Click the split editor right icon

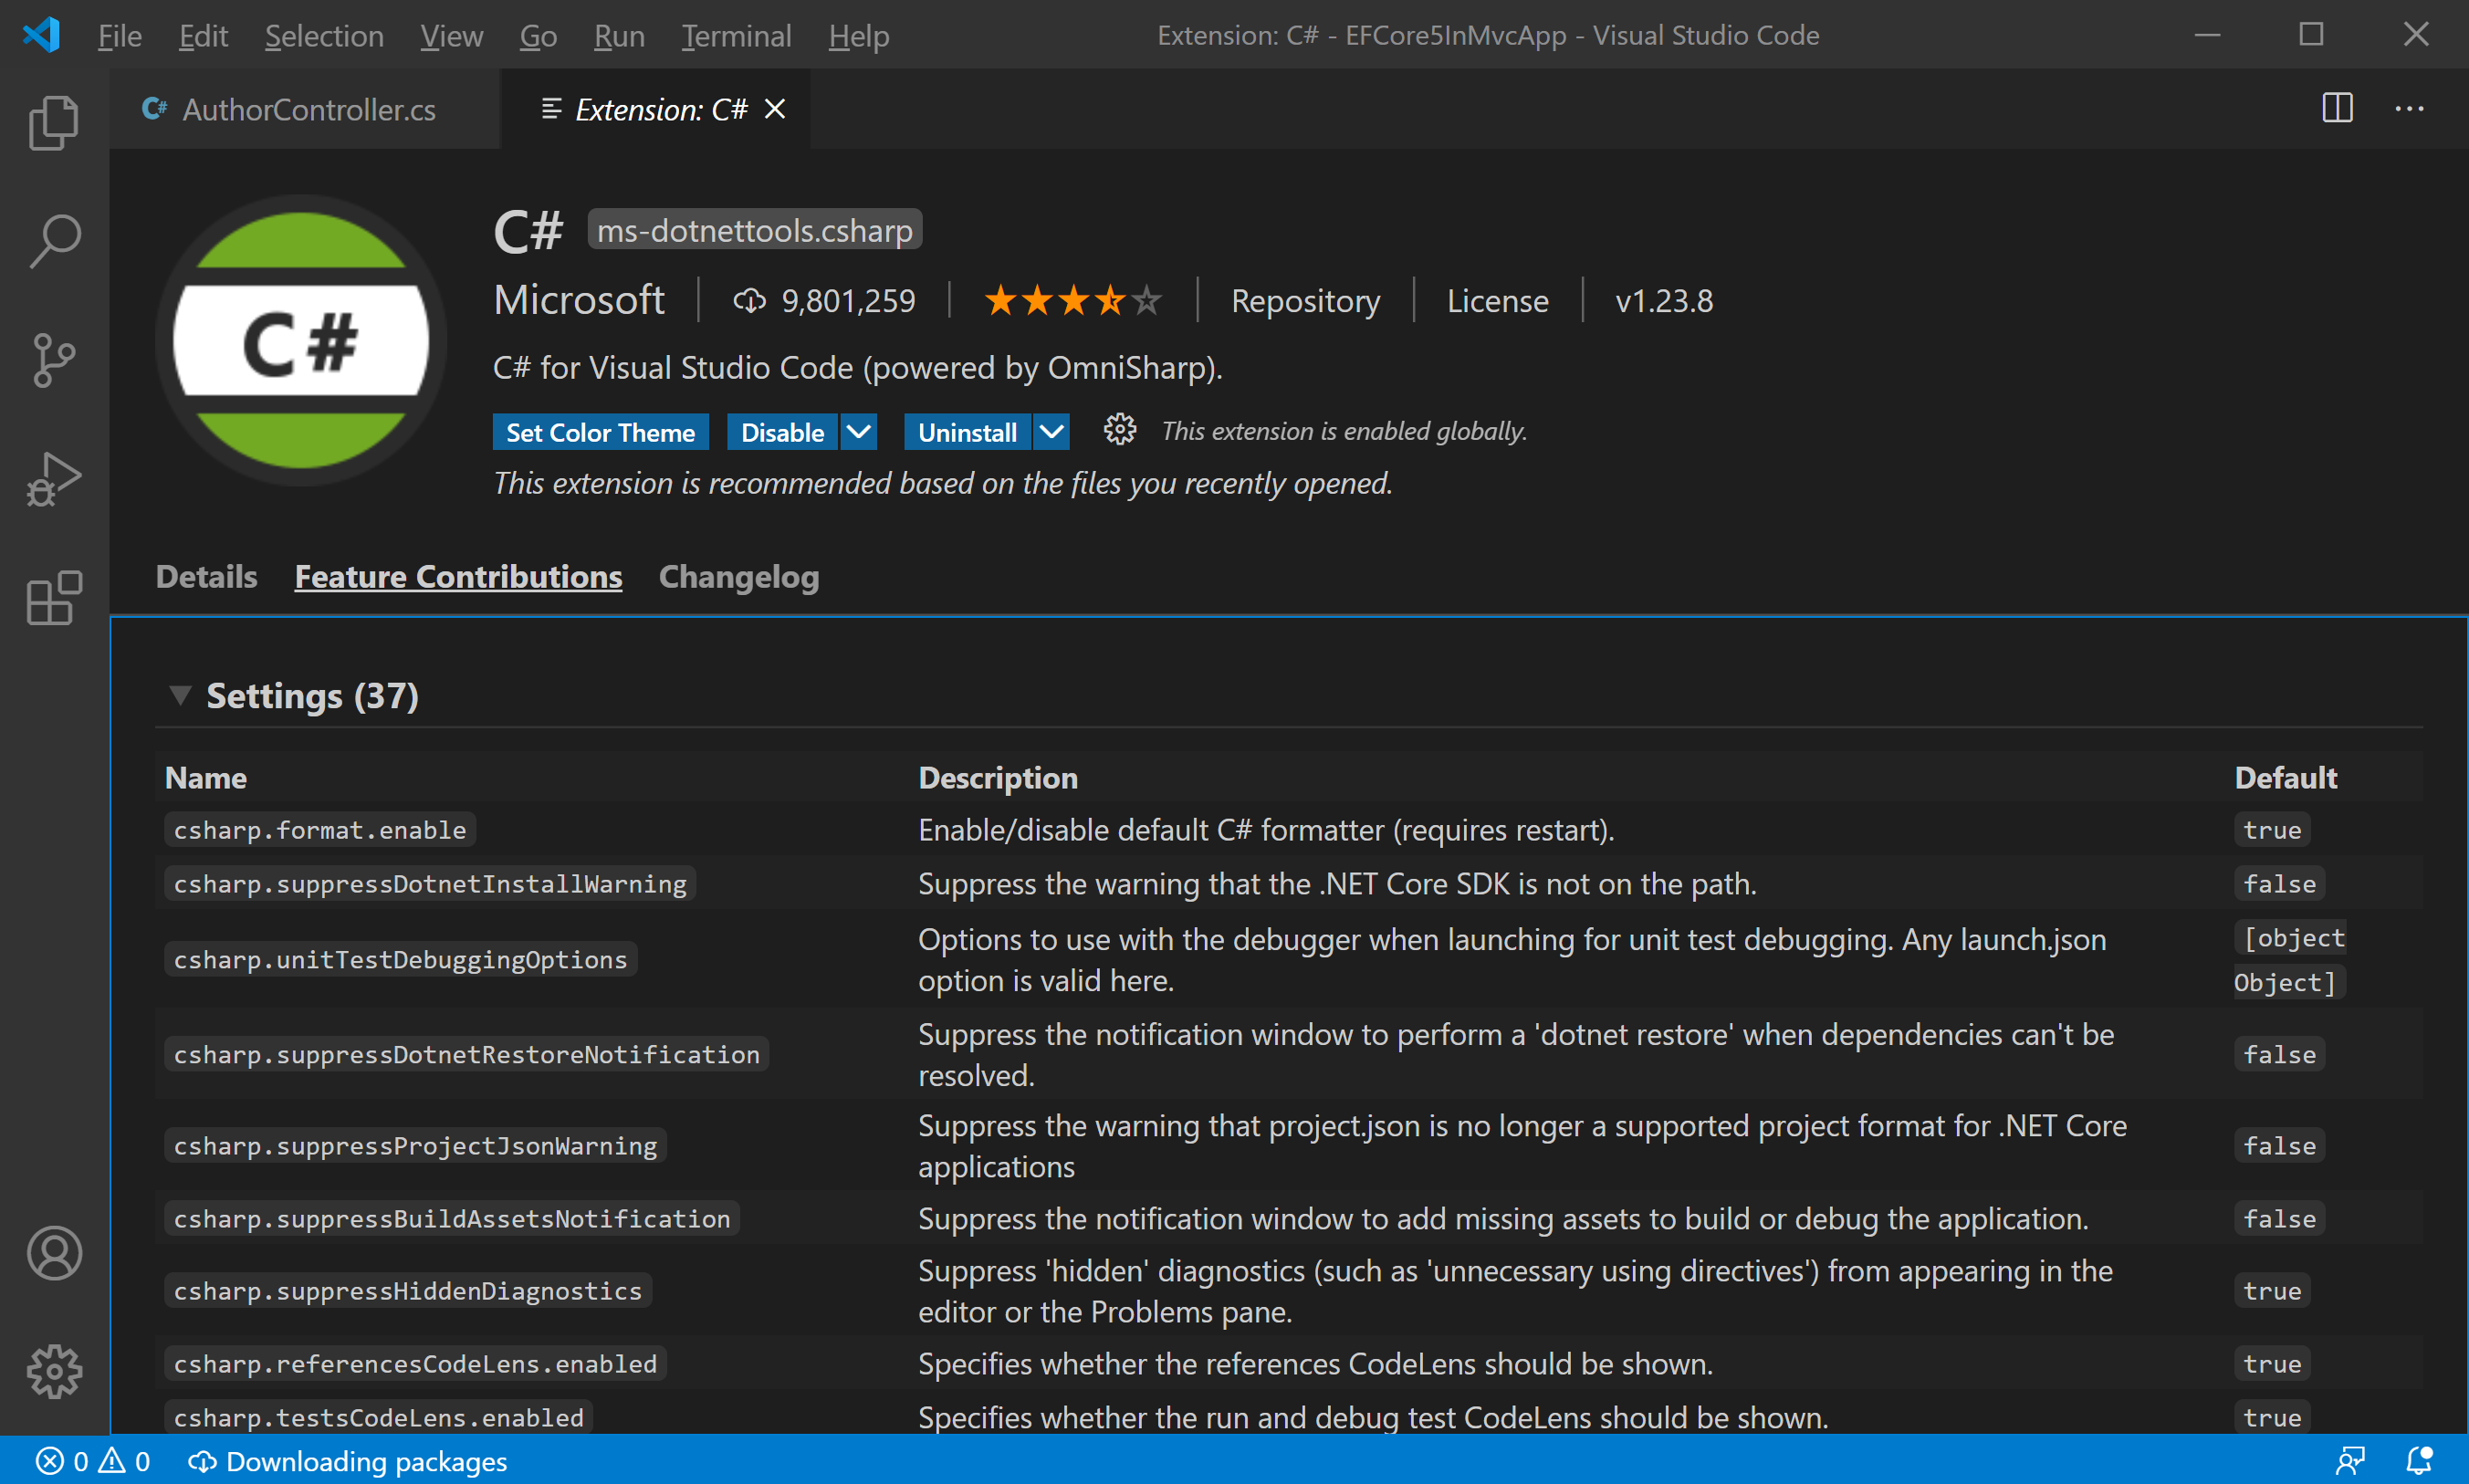coord(2337,108)
